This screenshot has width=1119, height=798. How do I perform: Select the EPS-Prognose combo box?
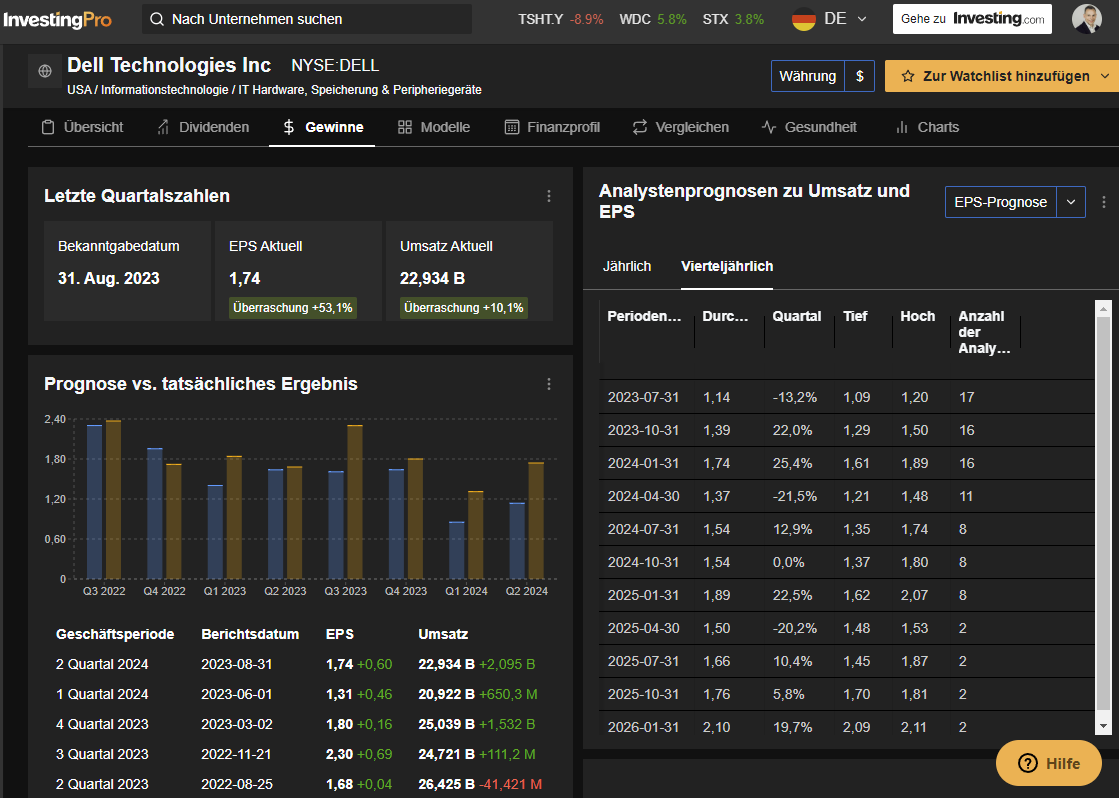tap(1015, 202)
